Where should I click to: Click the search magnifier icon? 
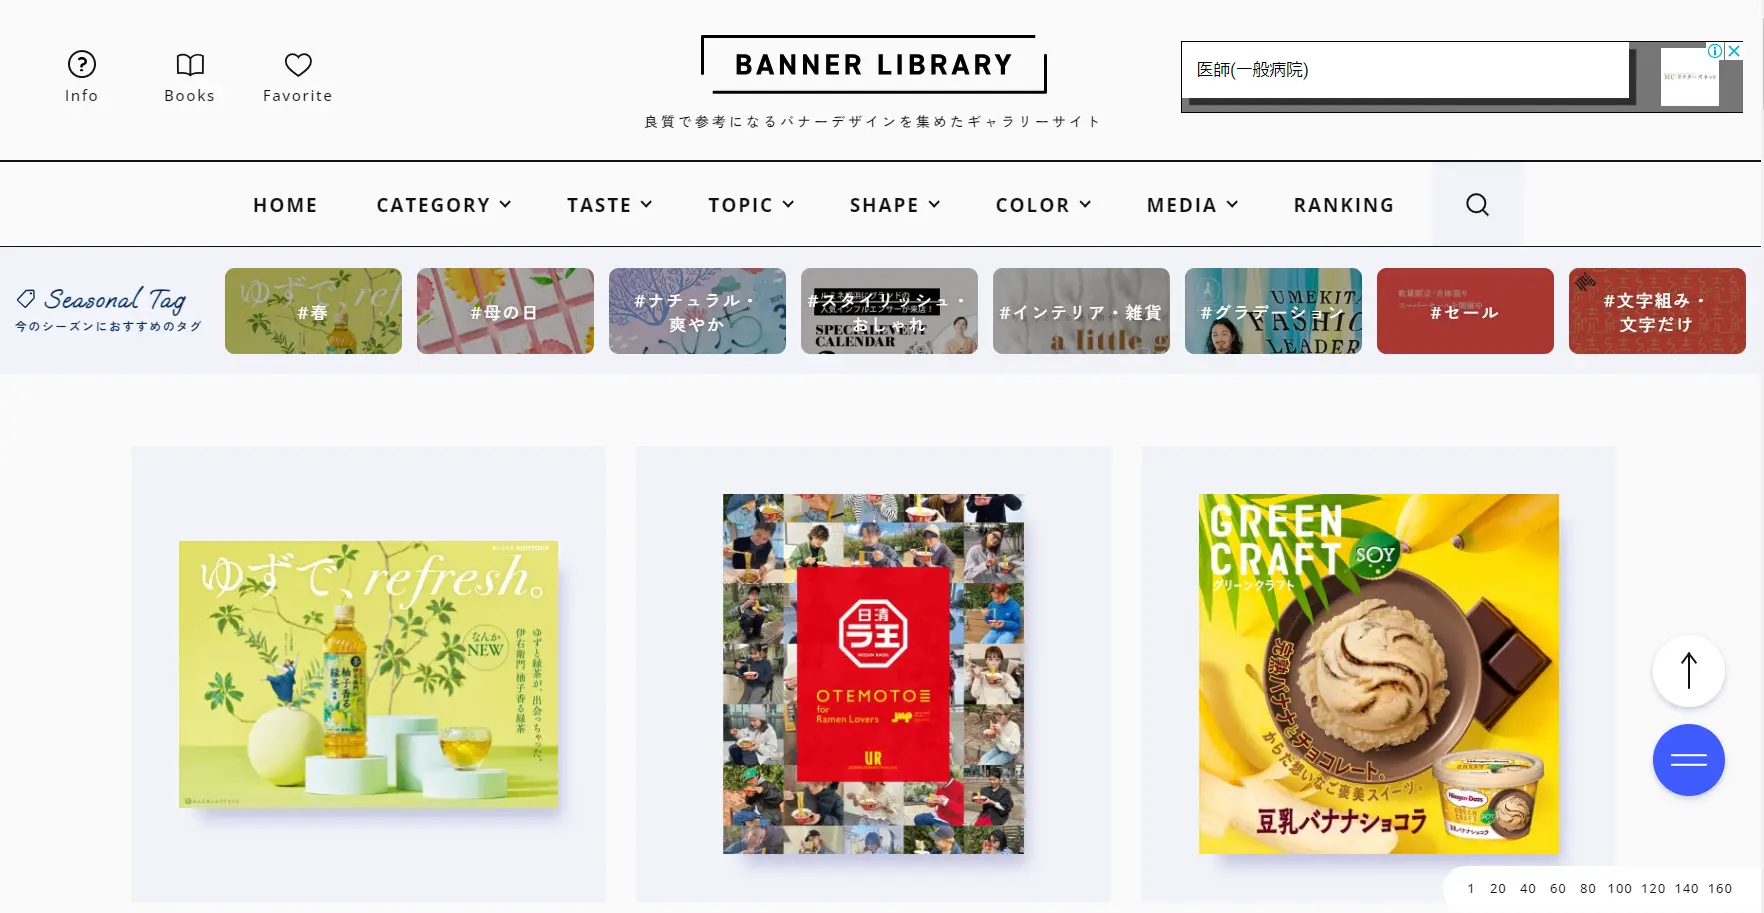pos(1477,205)
